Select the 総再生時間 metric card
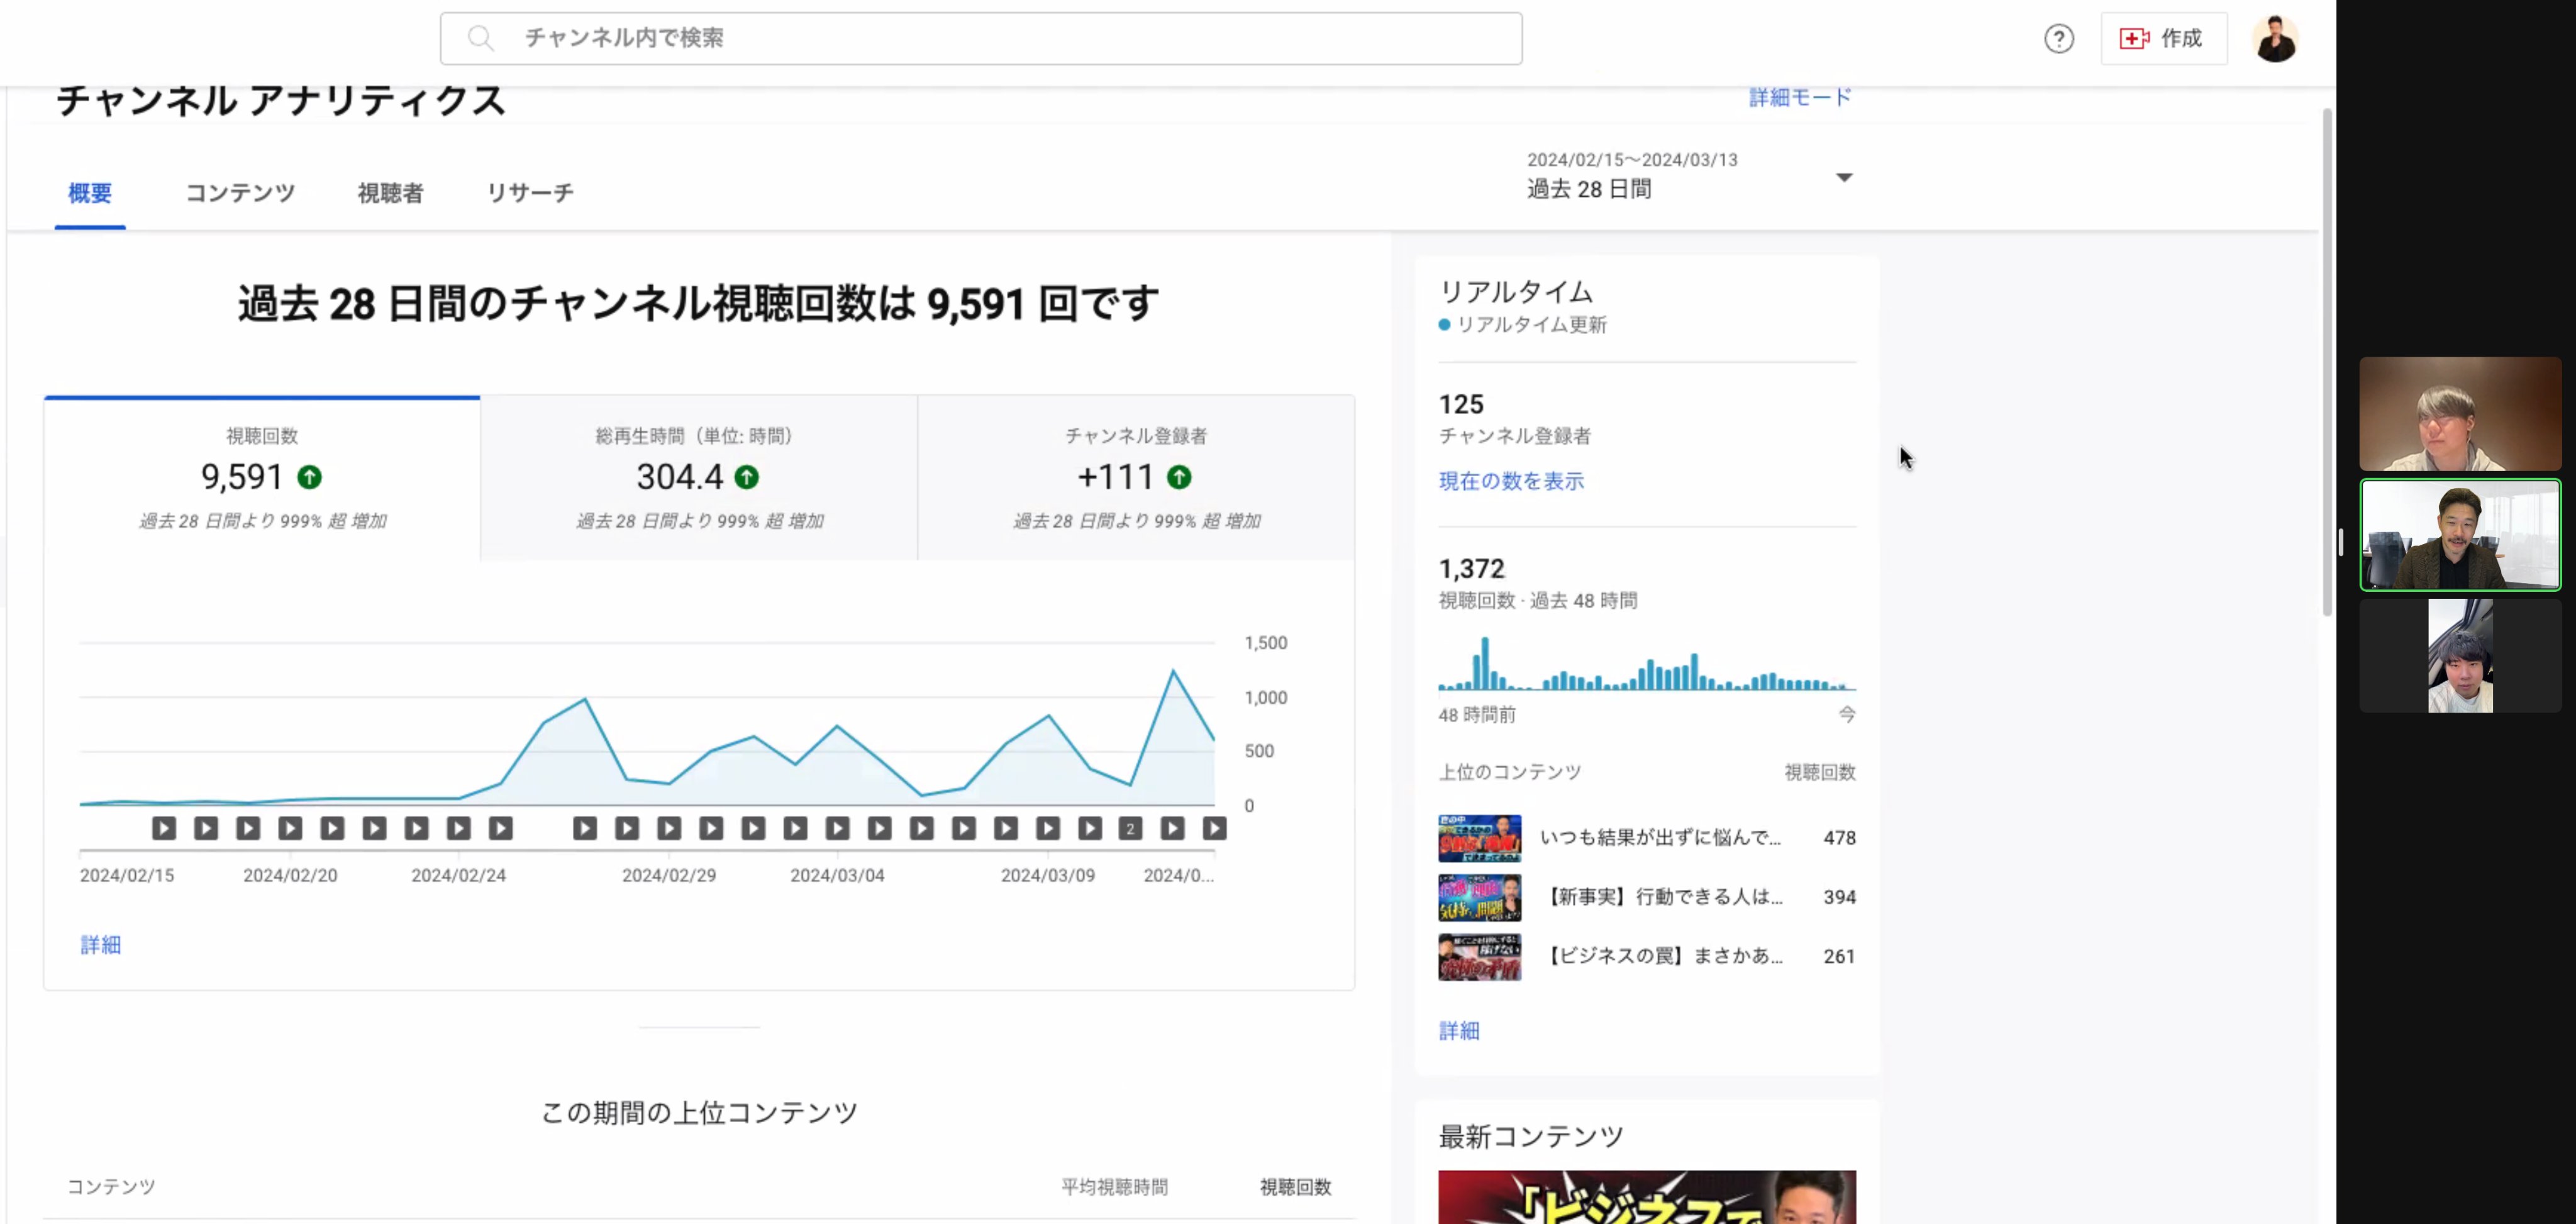 698,478
